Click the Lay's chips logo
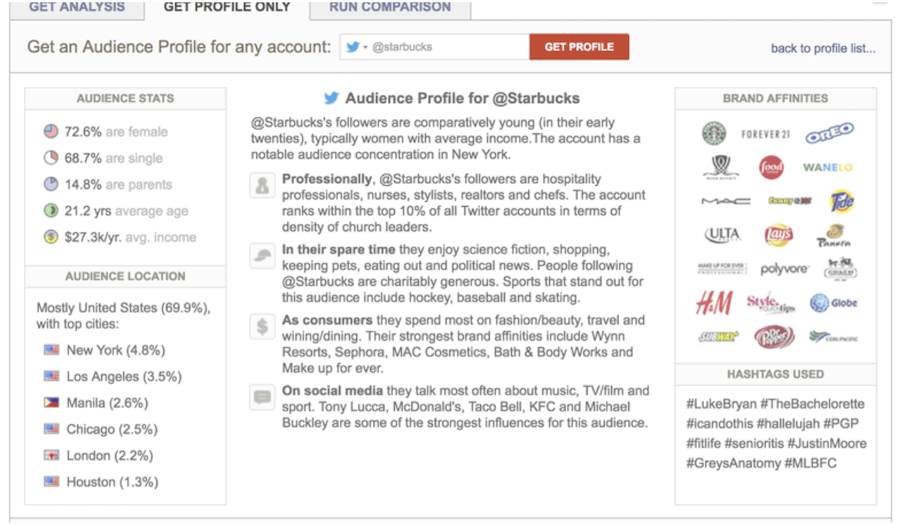The image size is (900, 525). [777, 236]
